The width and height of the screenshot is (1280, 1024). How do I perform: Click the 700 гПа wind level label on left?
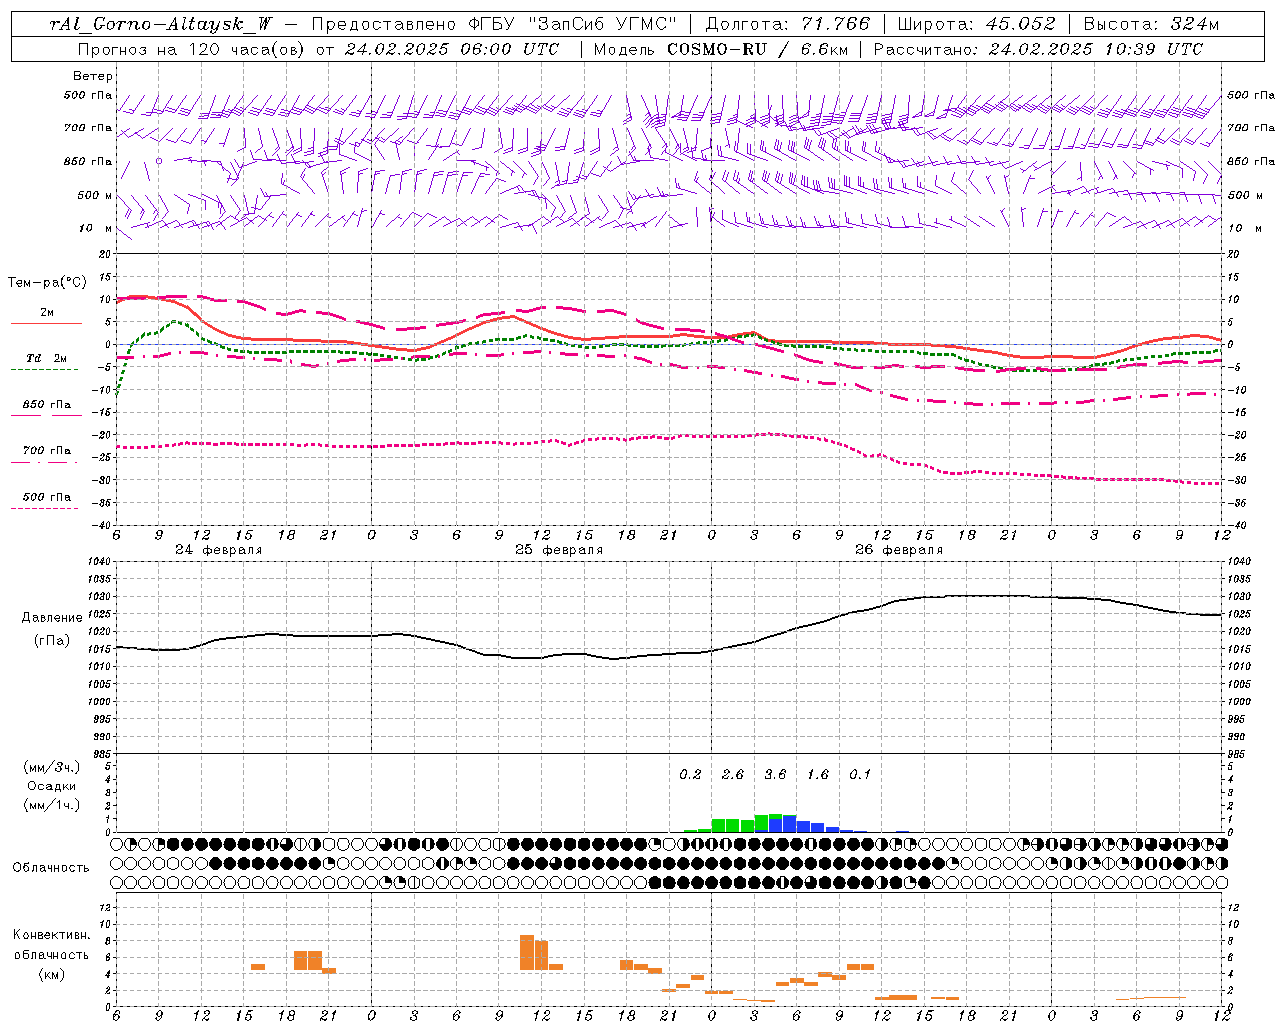coord(88,128)
